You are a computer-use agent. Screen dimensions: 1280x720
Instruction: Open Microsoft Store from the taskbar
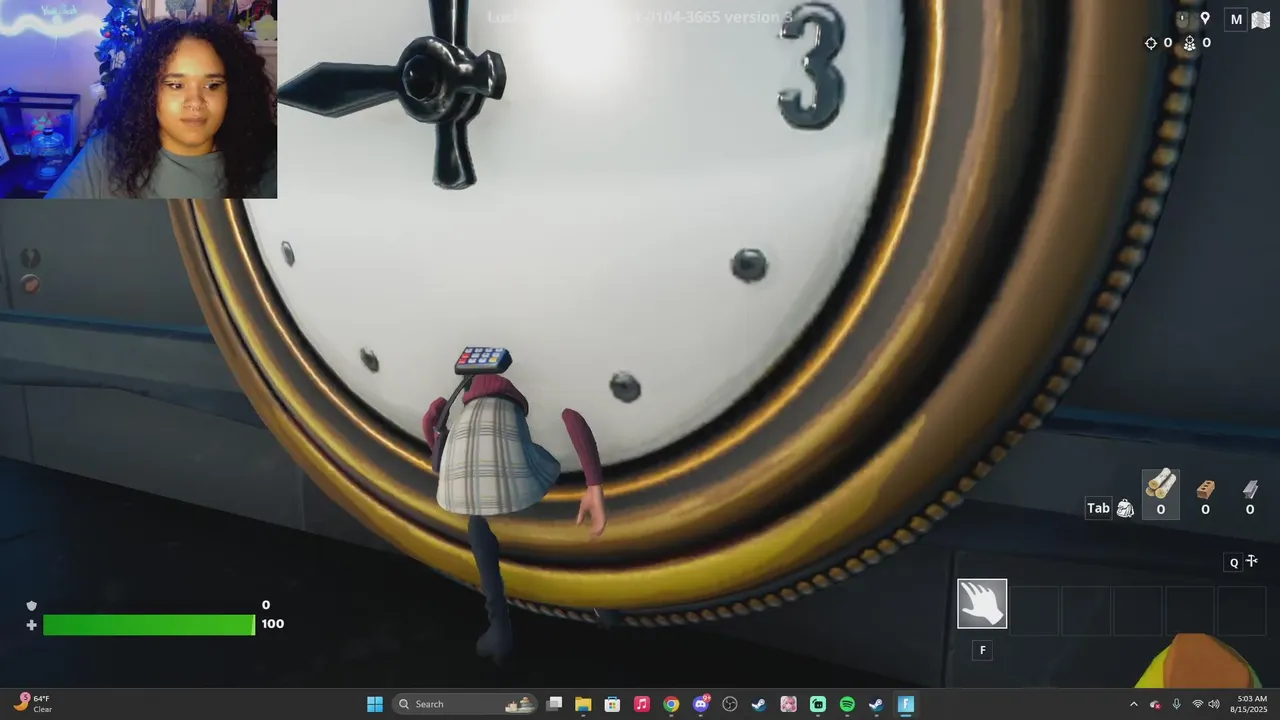(x=612, y=704)
